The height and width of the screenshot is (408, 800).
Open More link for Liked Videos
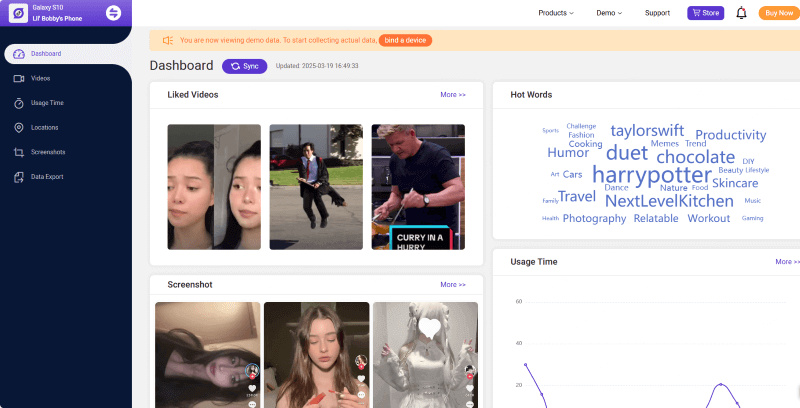click(453, 95)
